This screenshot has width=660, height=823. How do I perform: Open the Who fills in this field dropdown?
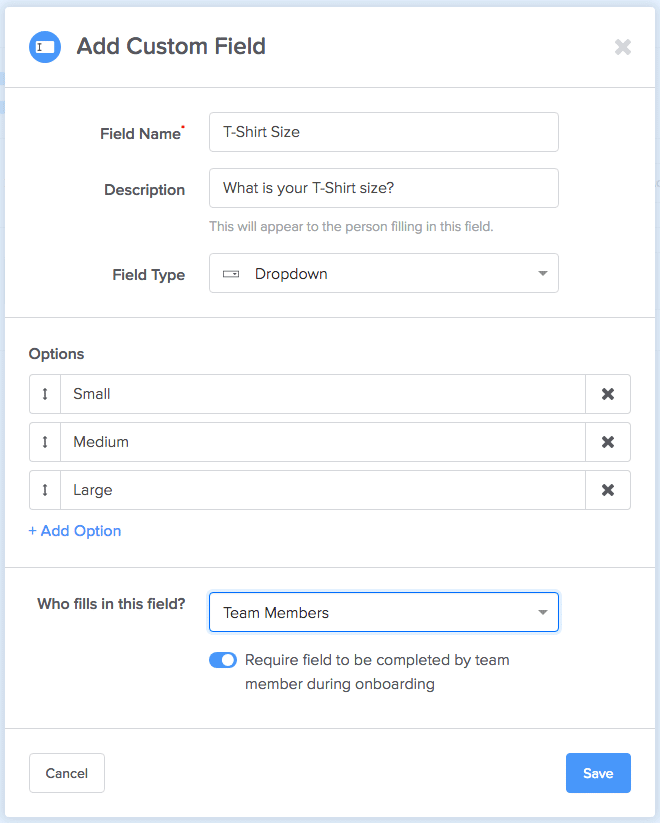point(384,612)
